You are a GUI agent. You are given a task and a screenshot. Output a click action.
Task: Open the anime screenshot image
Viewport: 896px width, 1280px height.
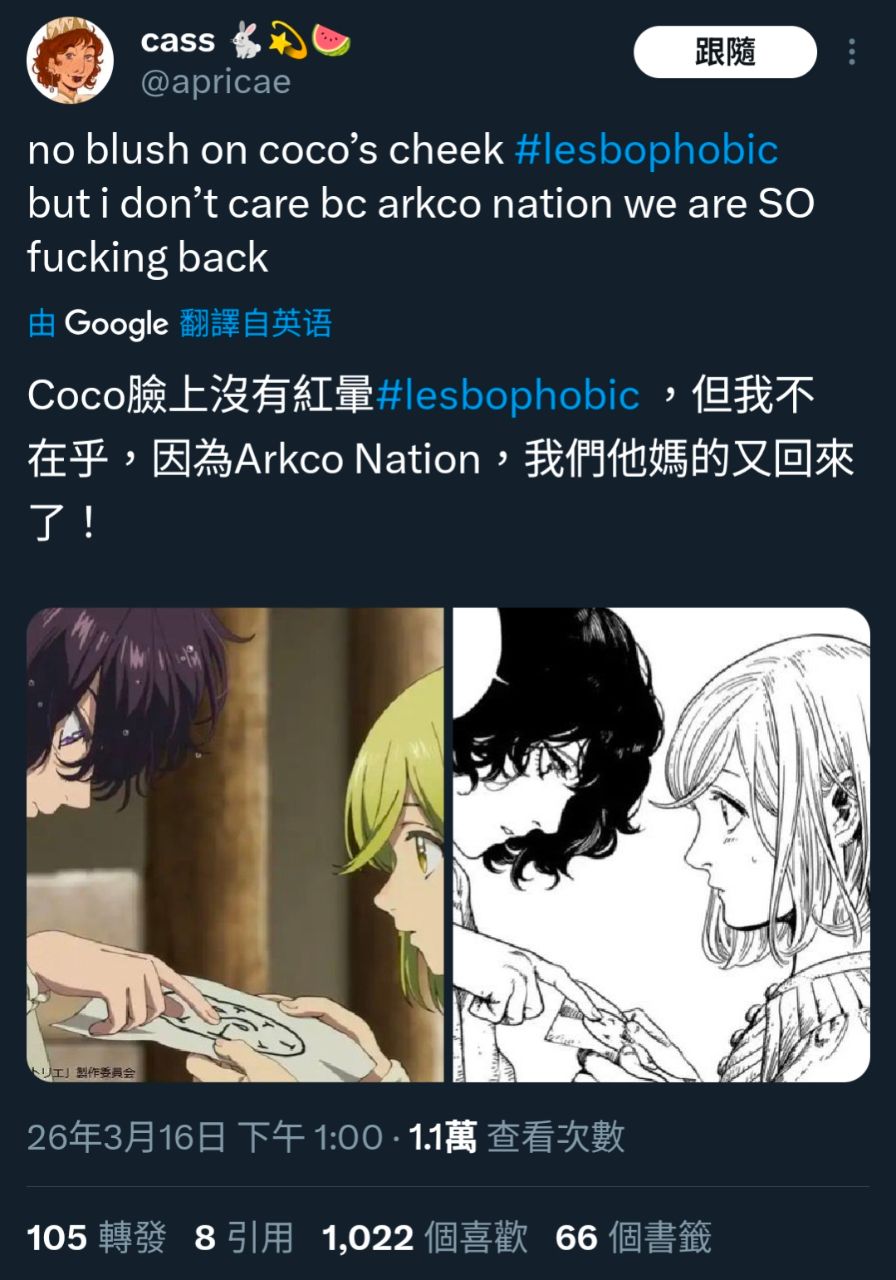pyautogui.click(x=235, y=845)
